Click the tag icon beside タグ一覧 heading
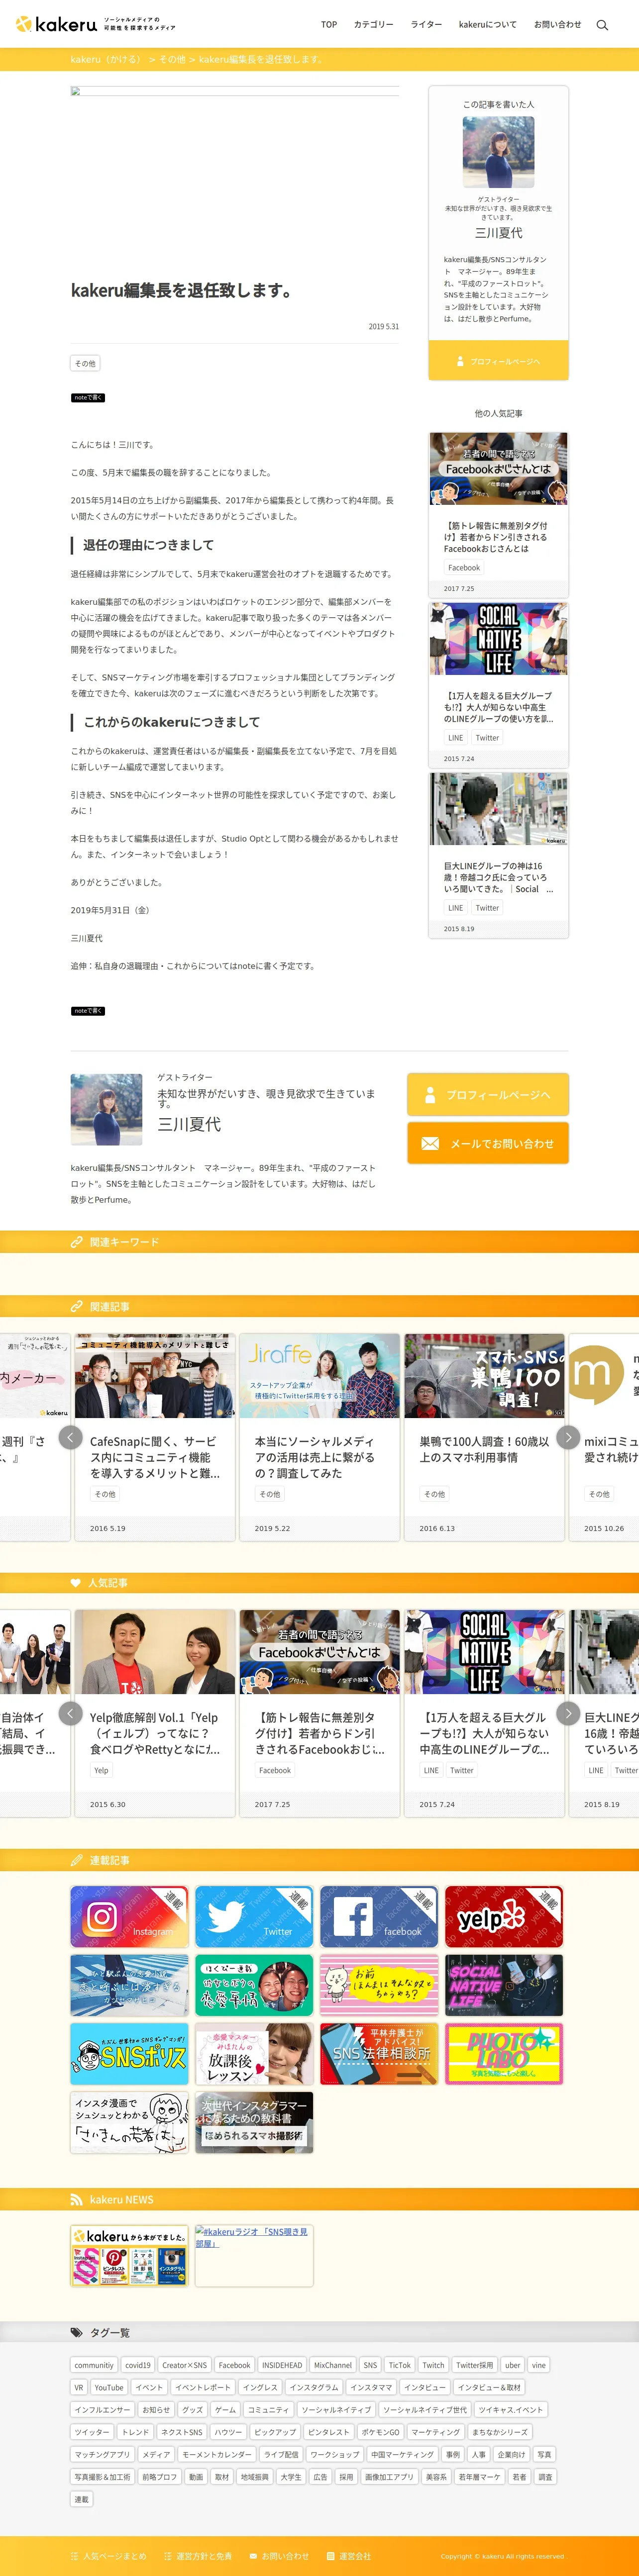639x2576 pixels. click(x=76, y=2332)
